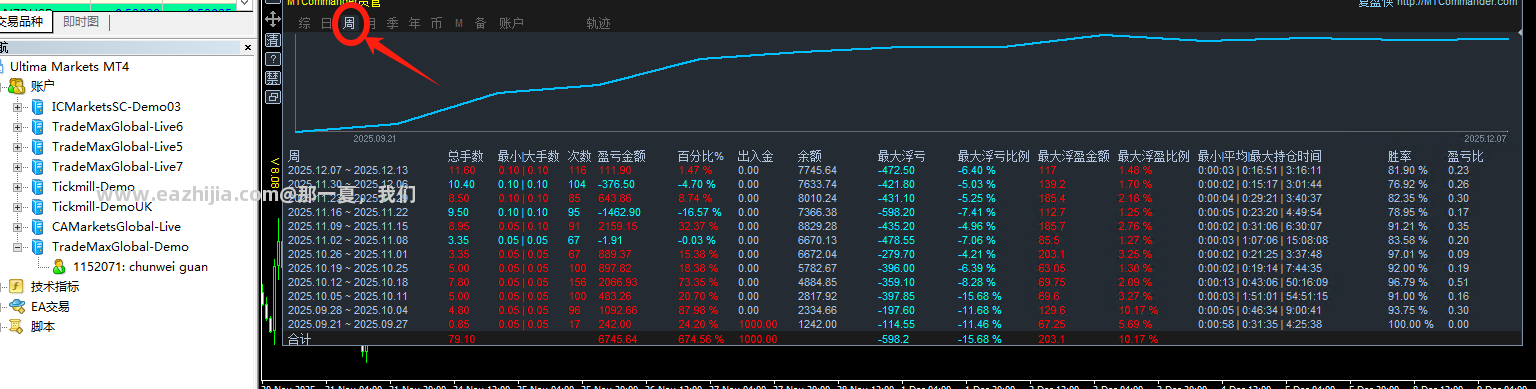
Task: Open the 轨迹 track tab
Action: click(x=598, y=22)
